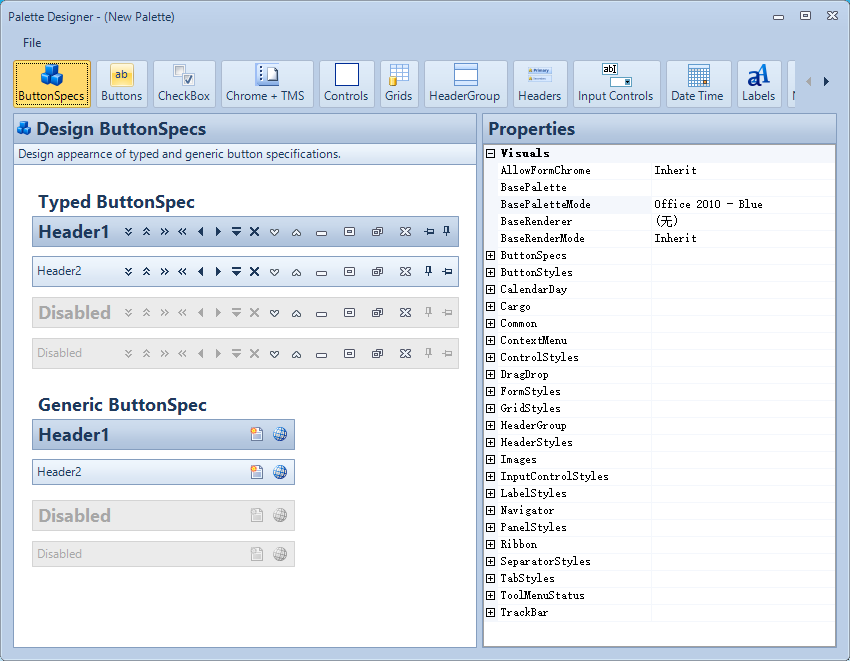Switch to the Grids designer
Viewport: 850px width, 661px height.
[x=398, y=84]
